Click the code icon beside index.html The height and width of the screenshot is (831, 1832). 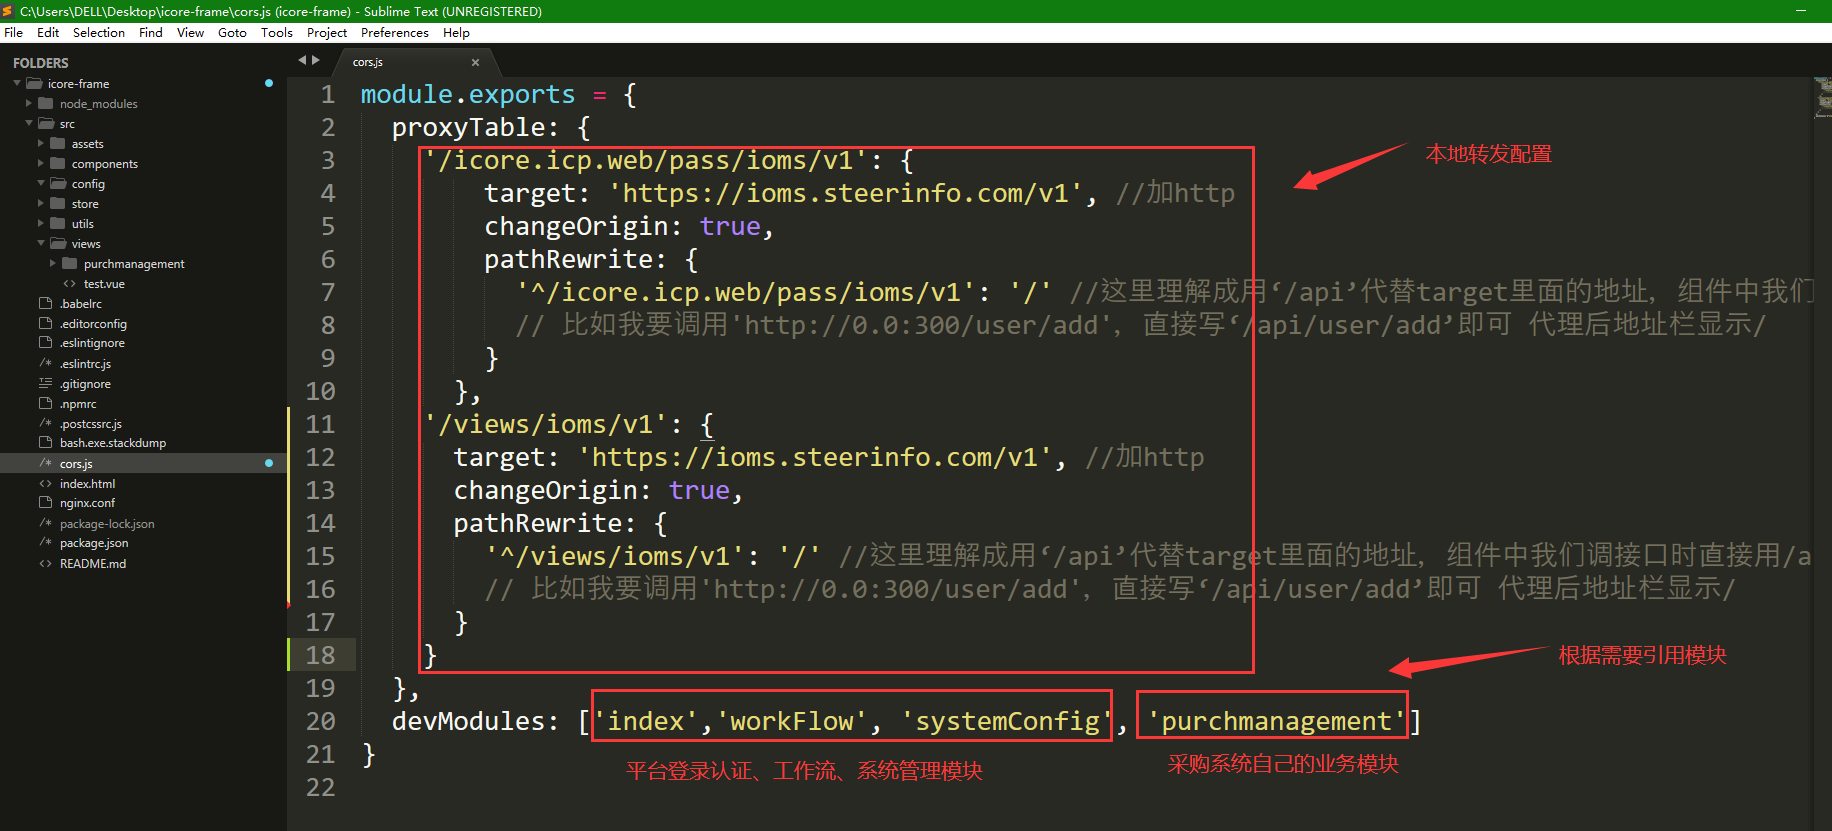coord(45,483)
